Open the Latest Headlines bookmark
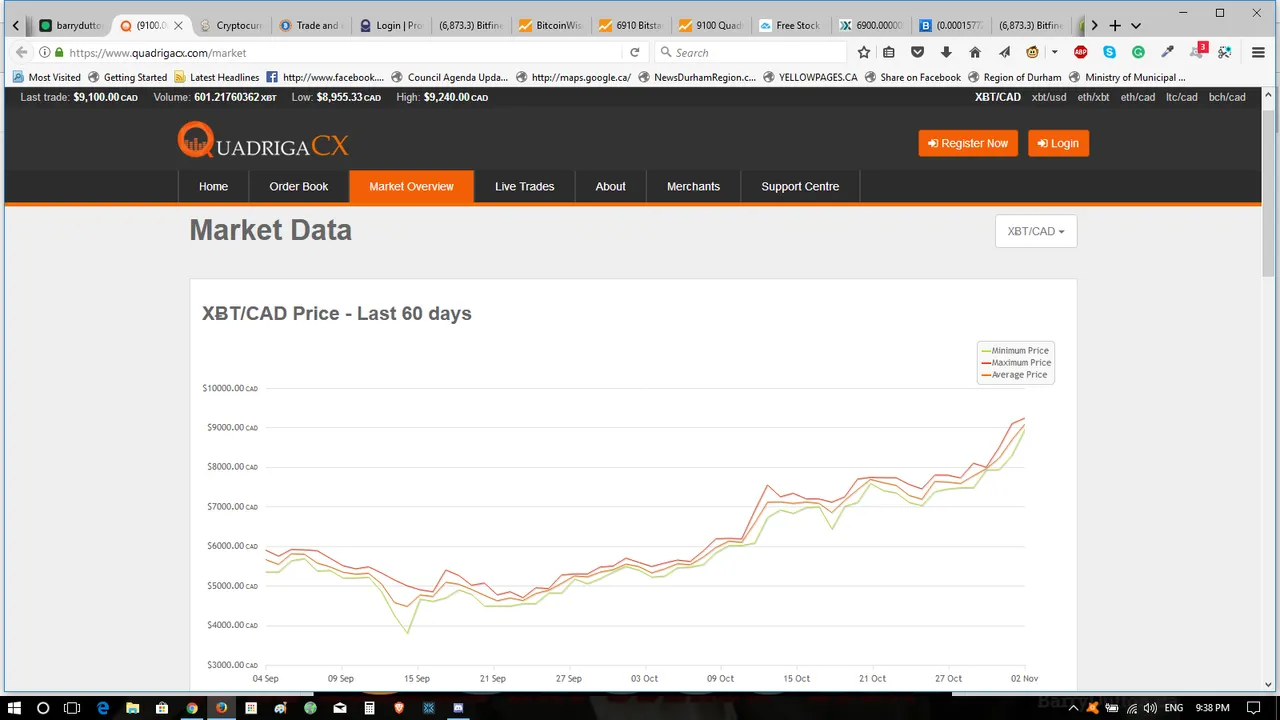1280x720 pixels. pyautogui.click(x=216, y=77)
